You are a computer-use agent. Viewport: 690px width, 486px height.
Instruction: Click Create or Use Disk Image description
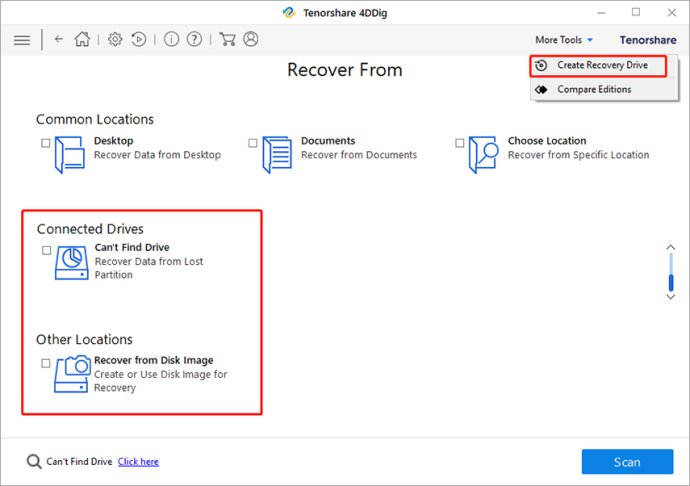coord(161,381)
